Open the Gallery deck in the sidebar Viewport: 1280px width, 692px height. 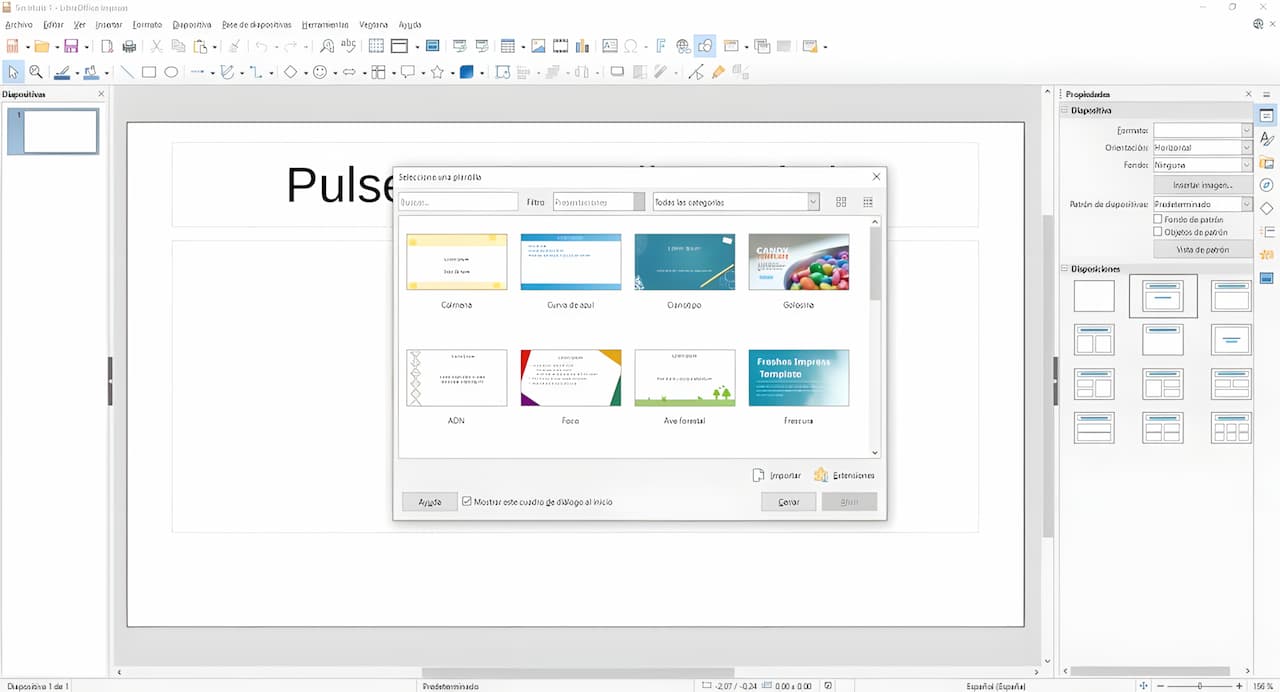[x=1267, y=162]
